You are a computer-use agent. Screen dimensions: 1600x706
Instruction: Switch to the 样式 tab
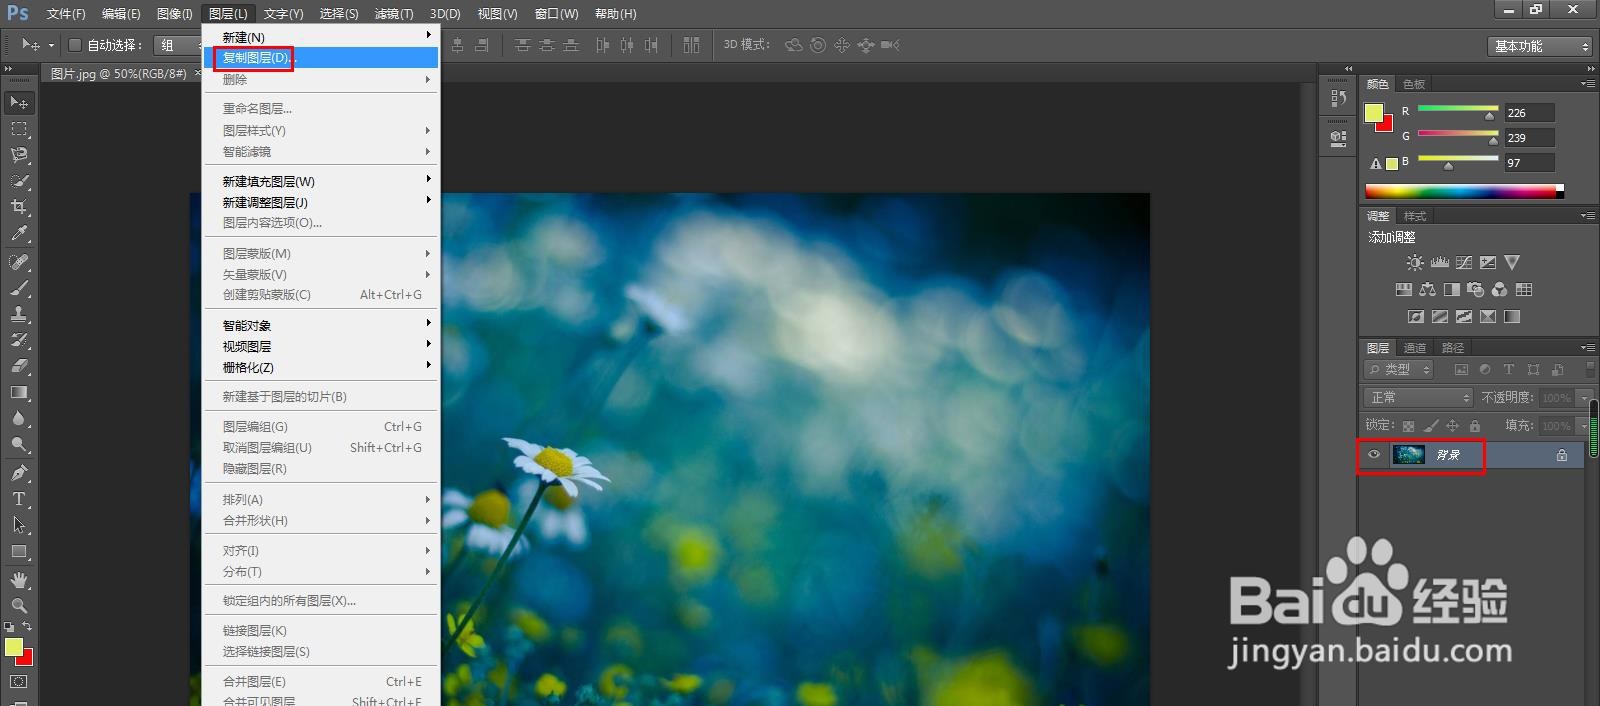click(1415, 216)
